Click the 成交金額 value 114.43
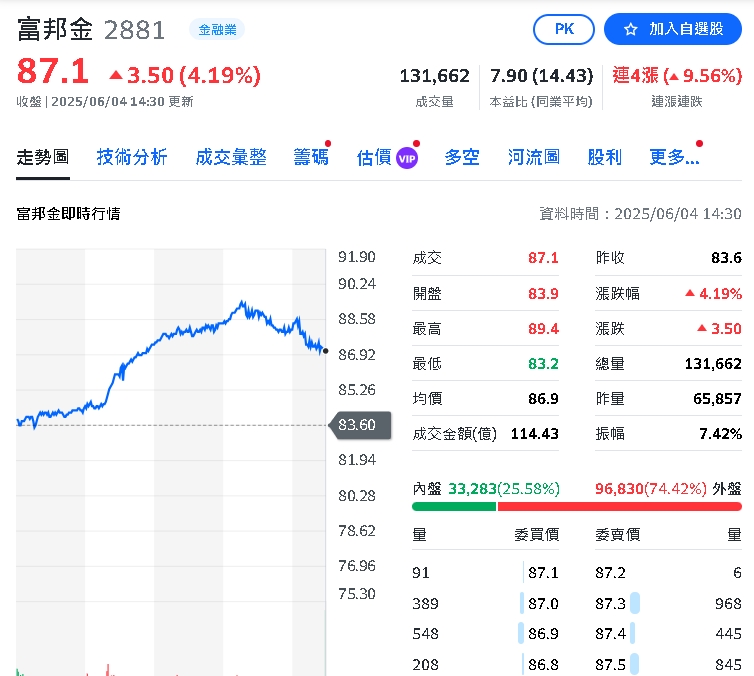This screenshot has height=676, width=754. 535,434
